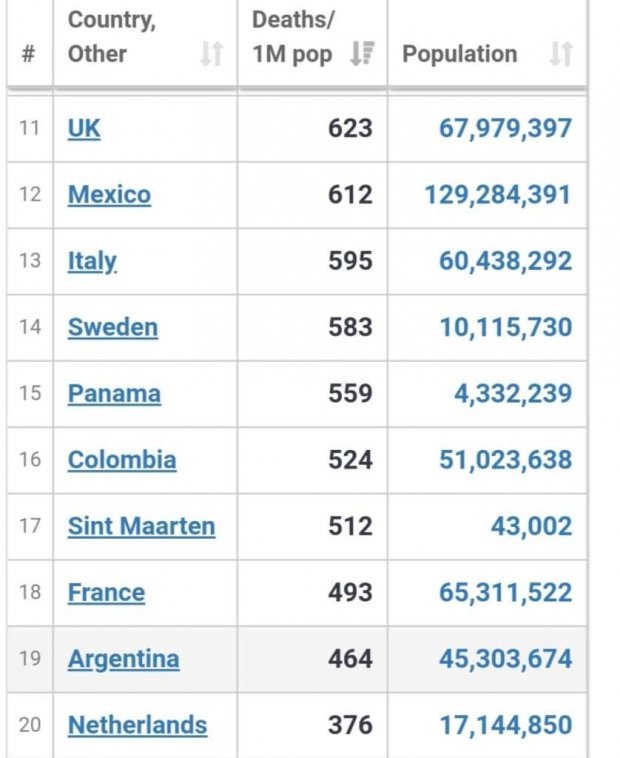620x758 pixels.
Task: Click Argentina population 45,303,674 link
Action: click(505, 659)
